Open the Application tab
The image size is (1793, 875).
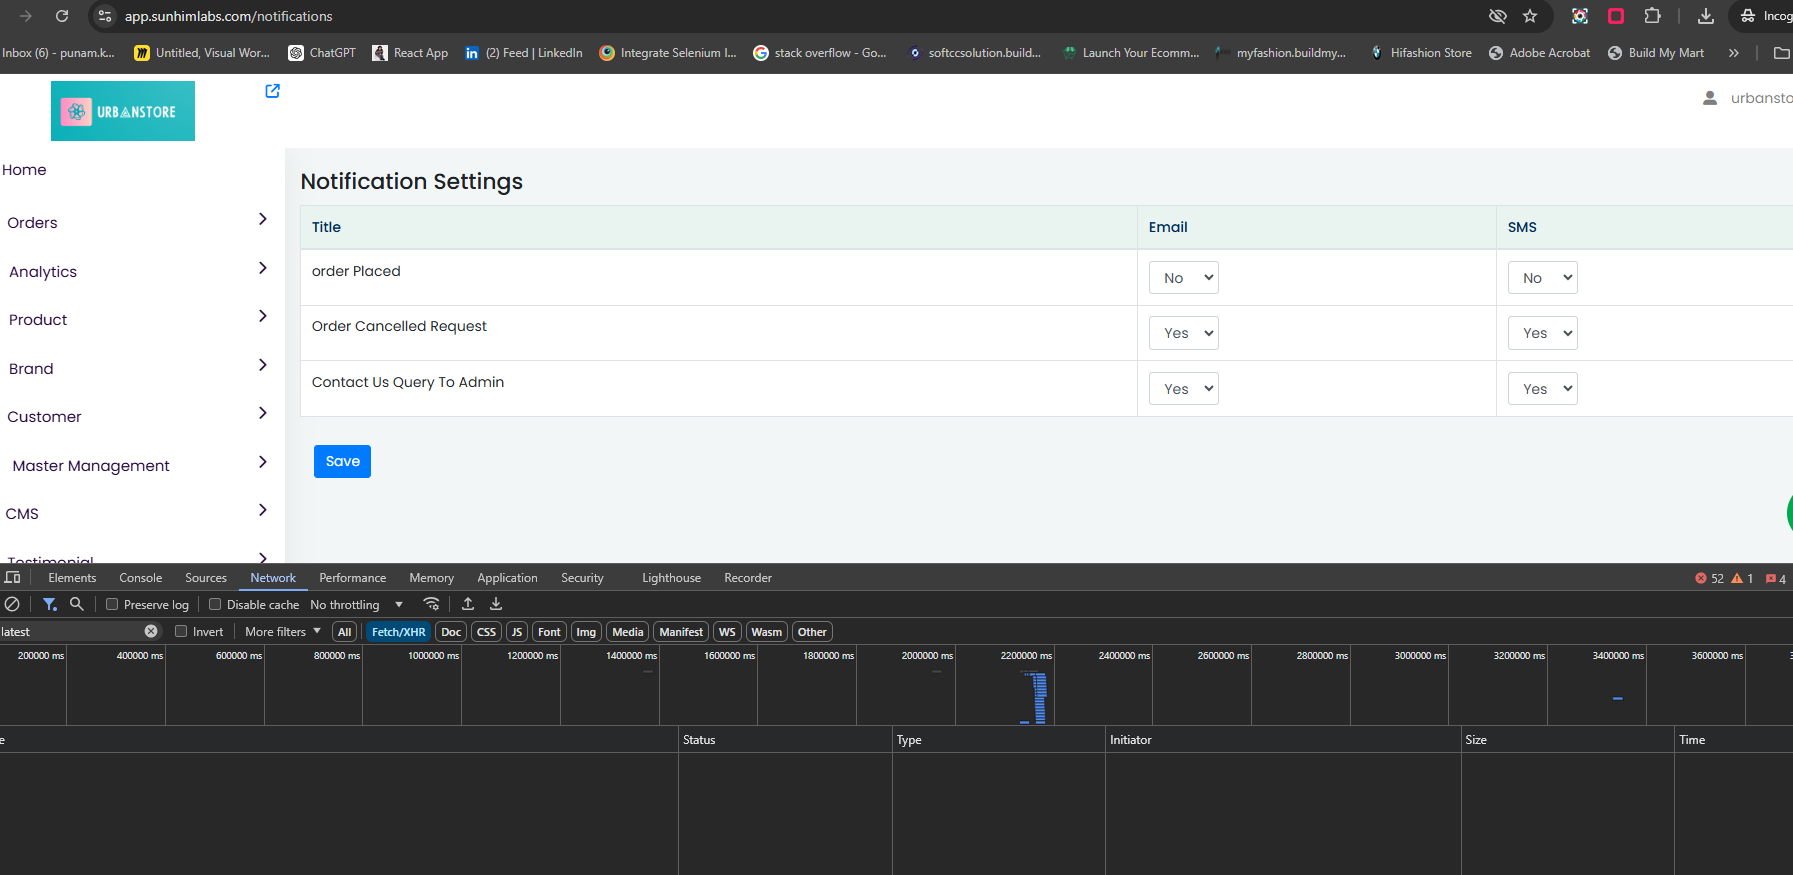tap(507, 578)
